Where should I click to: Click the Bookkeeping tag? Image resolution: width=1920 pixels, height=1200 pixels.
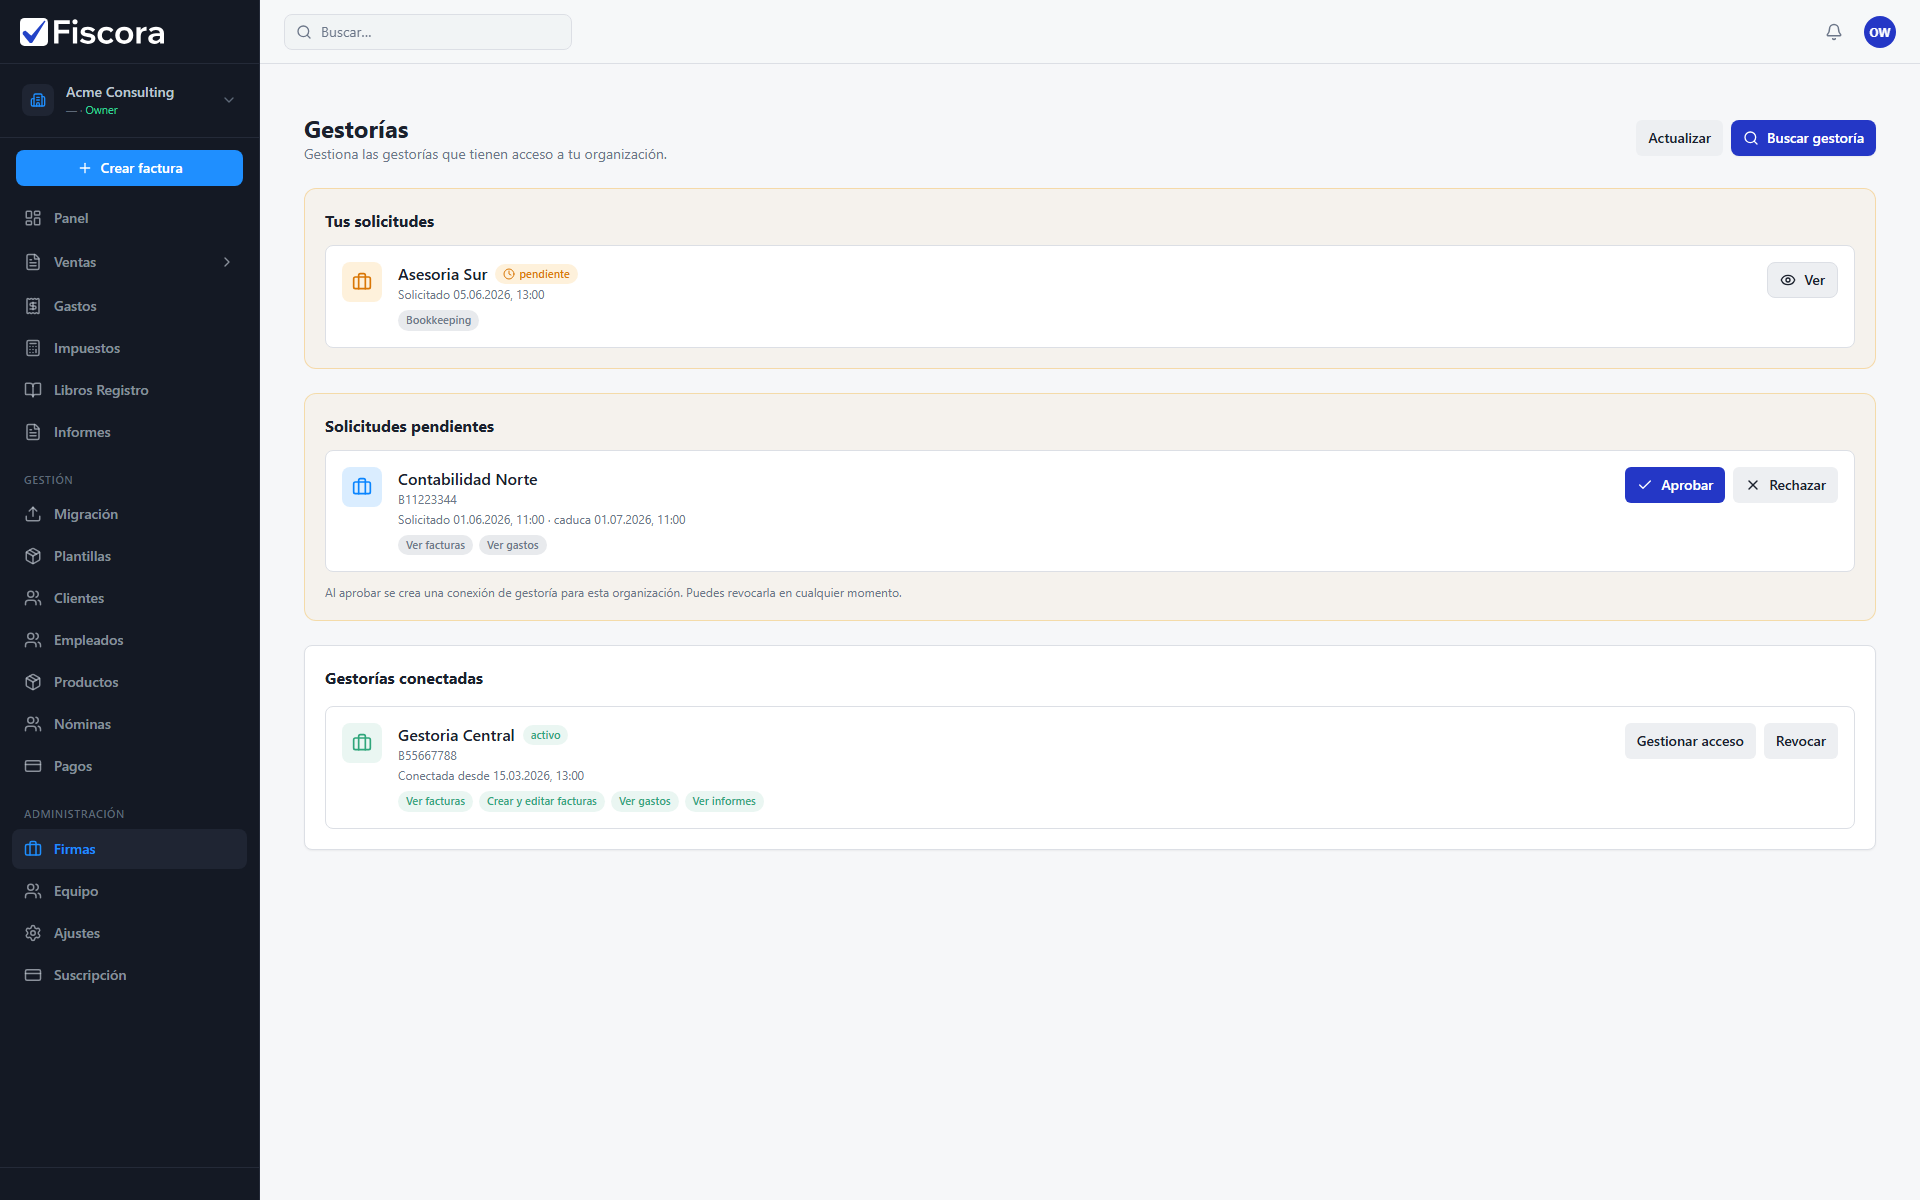pos(438,320)
